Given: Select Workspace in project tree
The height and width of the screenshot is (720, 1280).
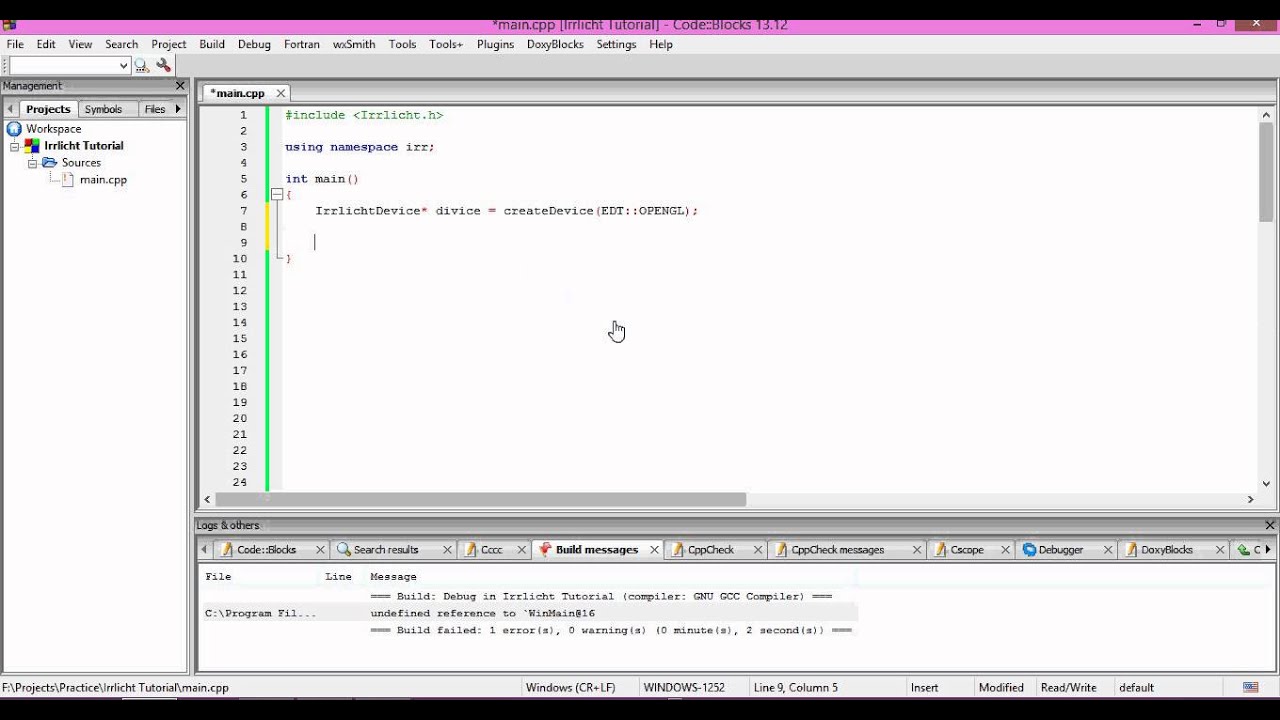Looking at the screenshot, I should (54, 129).
